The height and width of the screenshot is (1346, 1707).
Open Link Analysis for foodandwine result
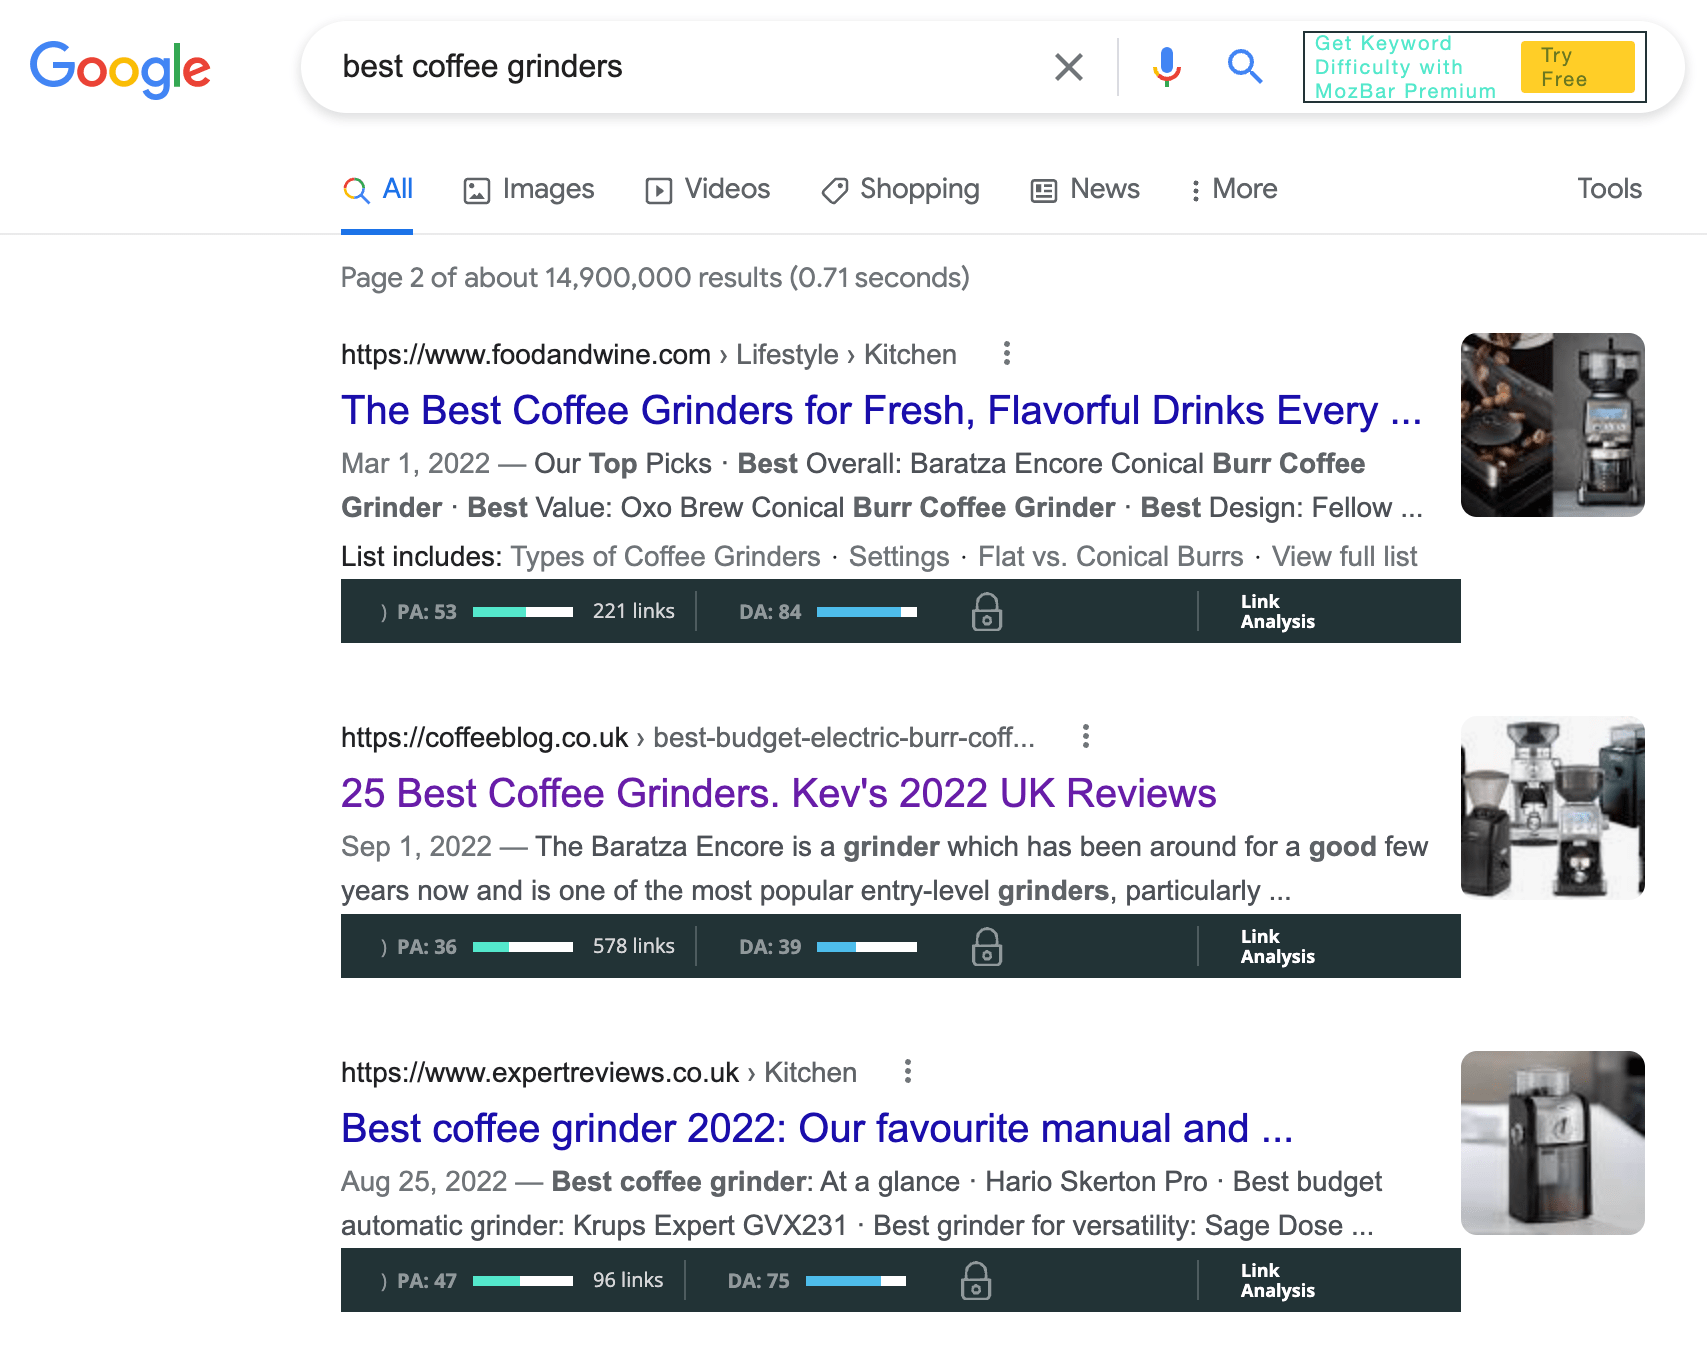(x=1277, y=611)
